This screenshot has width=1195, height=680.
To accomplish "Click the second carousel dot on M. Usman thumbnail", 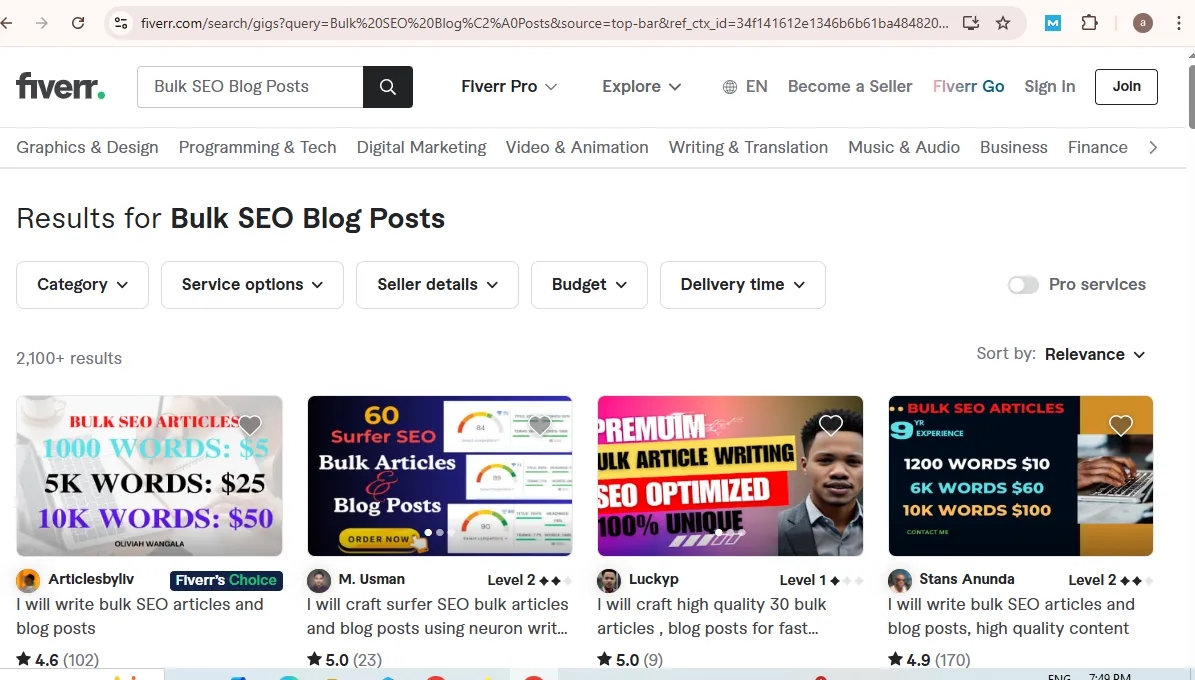I will (440, 532).
